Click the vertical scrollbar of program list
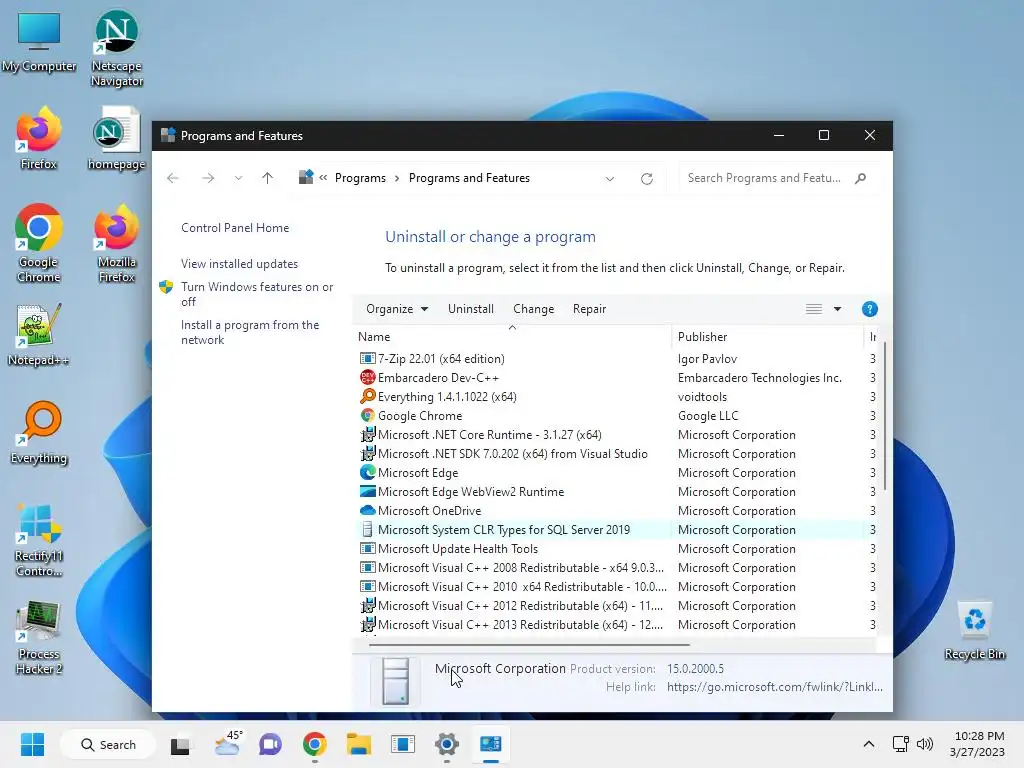The height and width of the screenshot is (768, 1024). [885, 415]
